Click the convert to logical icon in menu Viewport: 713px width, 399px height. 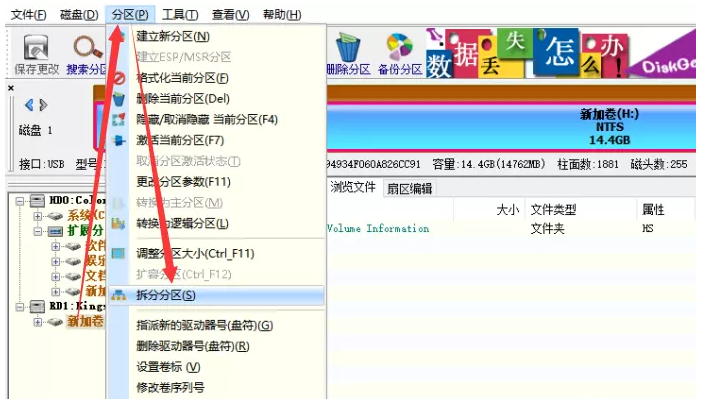[x=119, y=223]
